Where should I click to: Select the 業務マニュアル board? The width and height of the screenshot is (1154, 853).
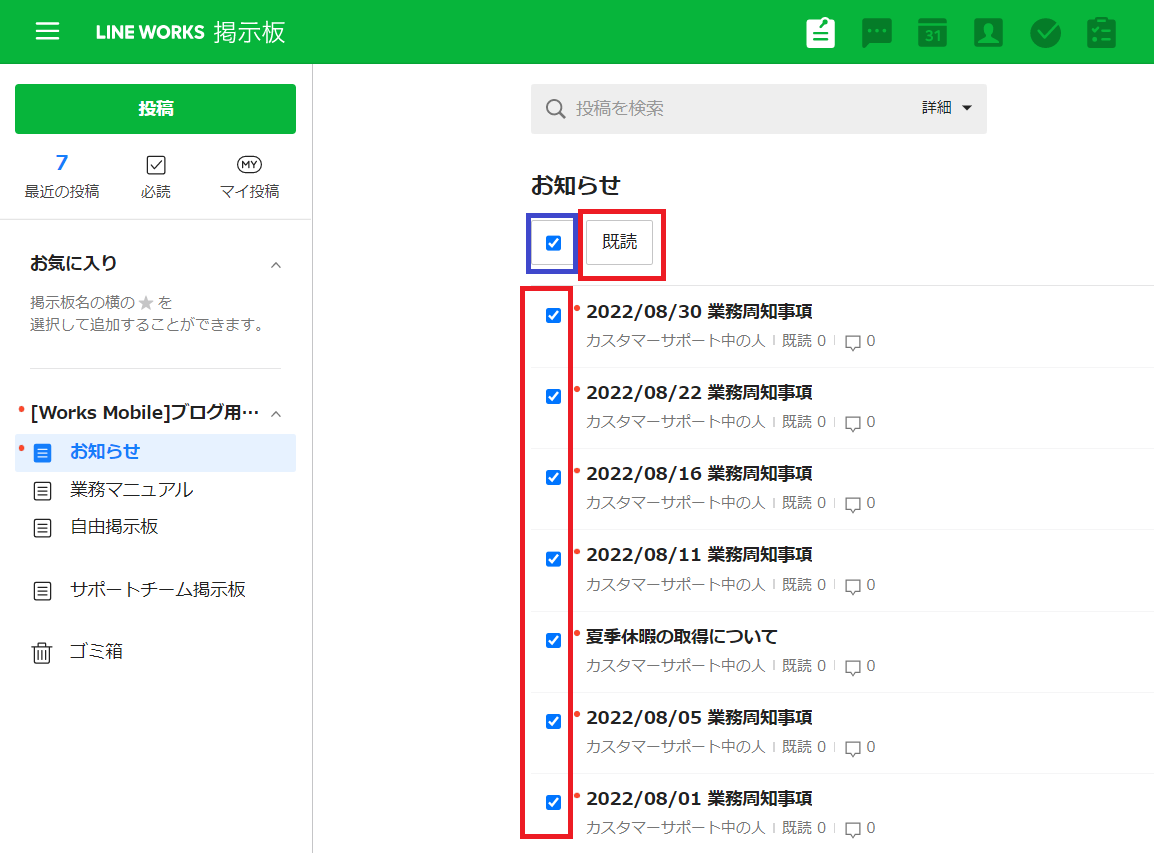tap(131, 490)
